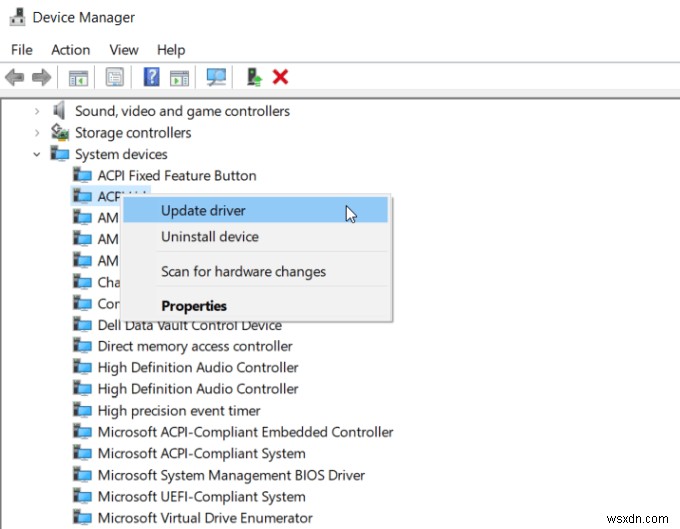The width and height of the screenshot is (680, 529).
Task: Open the Properties sheet toolbar icon
Action: click(x=114, y=78)
